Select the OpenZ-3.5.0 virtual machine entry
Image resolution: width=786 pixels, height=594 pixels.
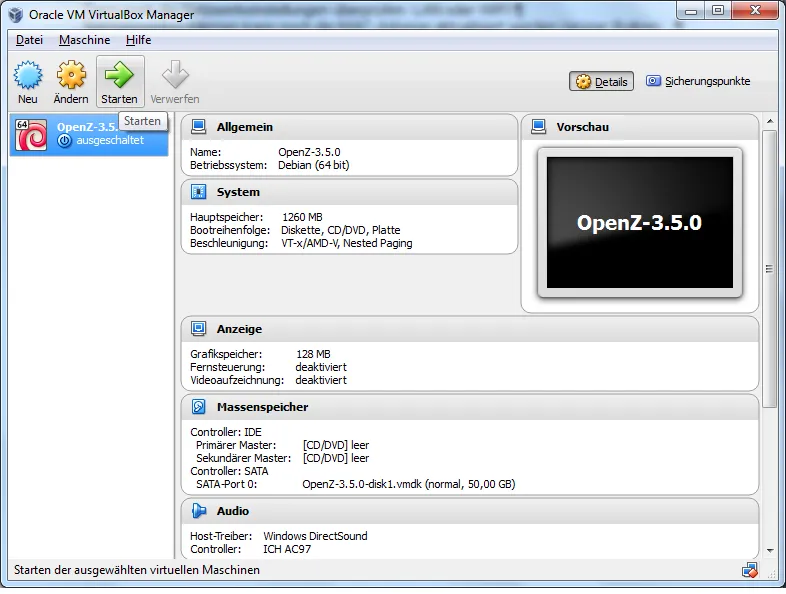coord(89,134)
